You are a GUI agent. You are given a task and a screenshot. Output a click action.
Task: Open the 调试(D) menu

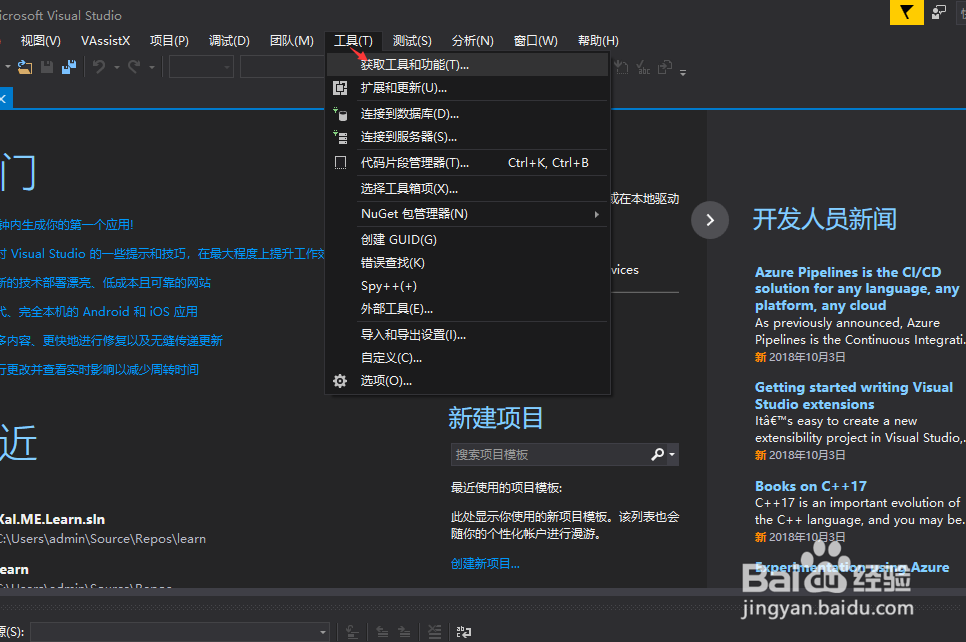[229, 41]
